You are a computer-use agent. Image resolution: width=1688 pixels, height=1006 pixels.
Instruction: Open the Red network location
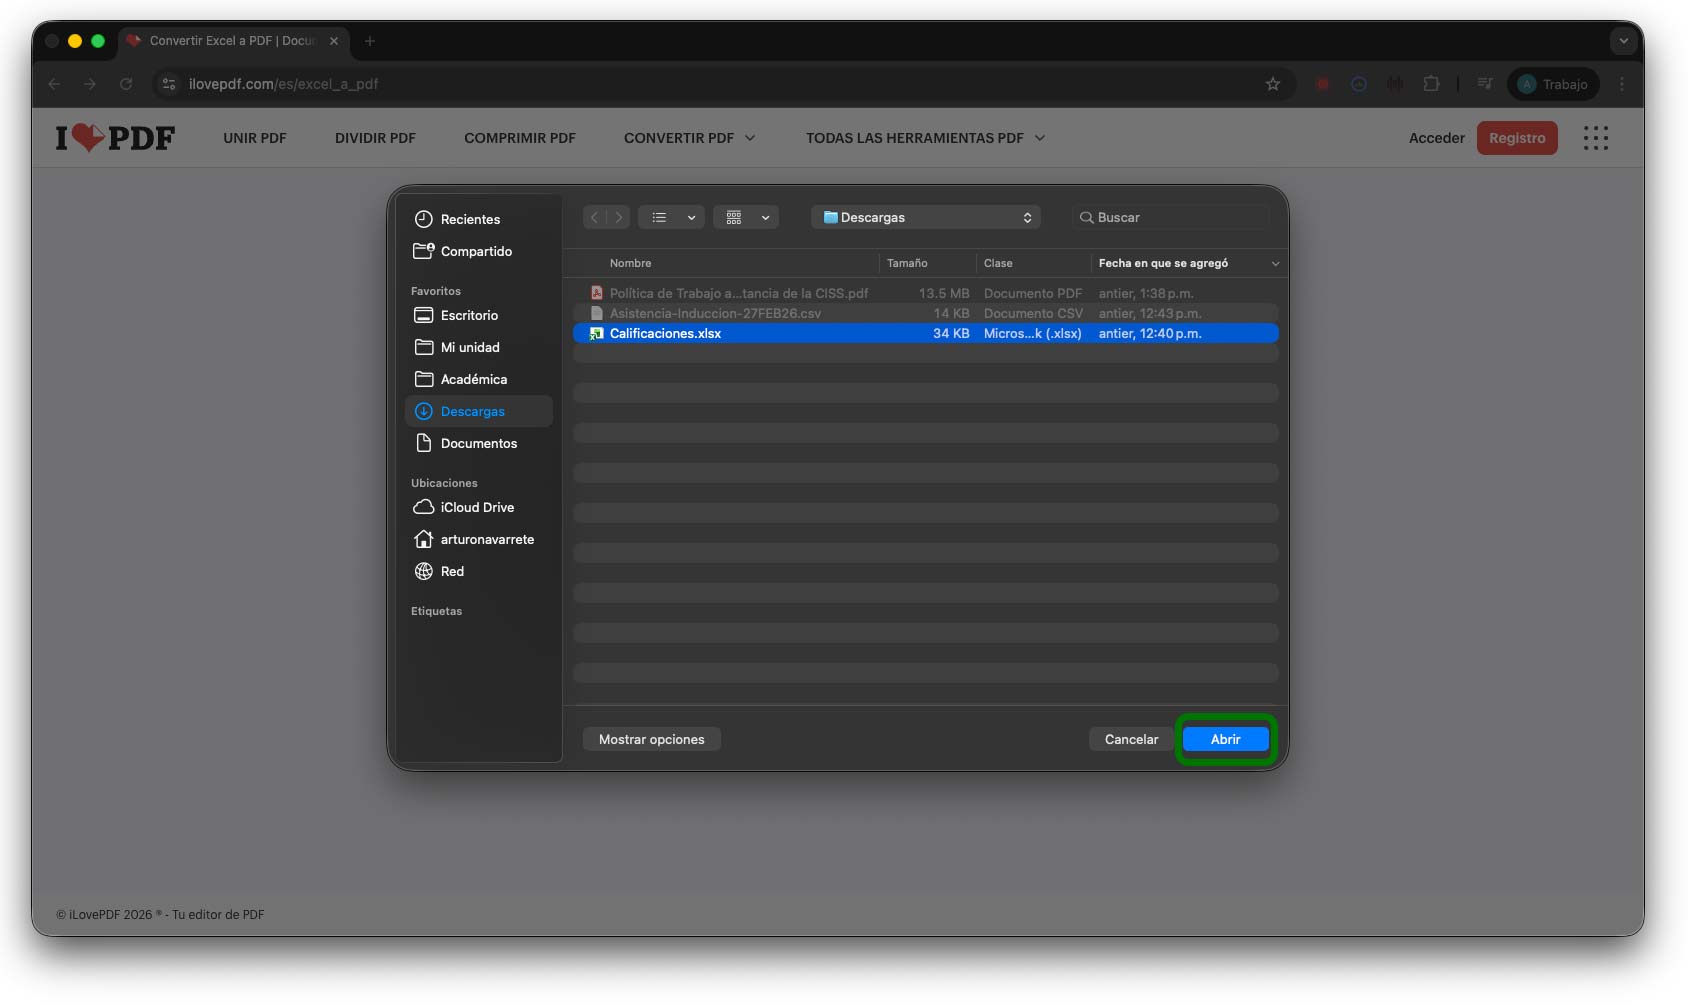point(452,571)
